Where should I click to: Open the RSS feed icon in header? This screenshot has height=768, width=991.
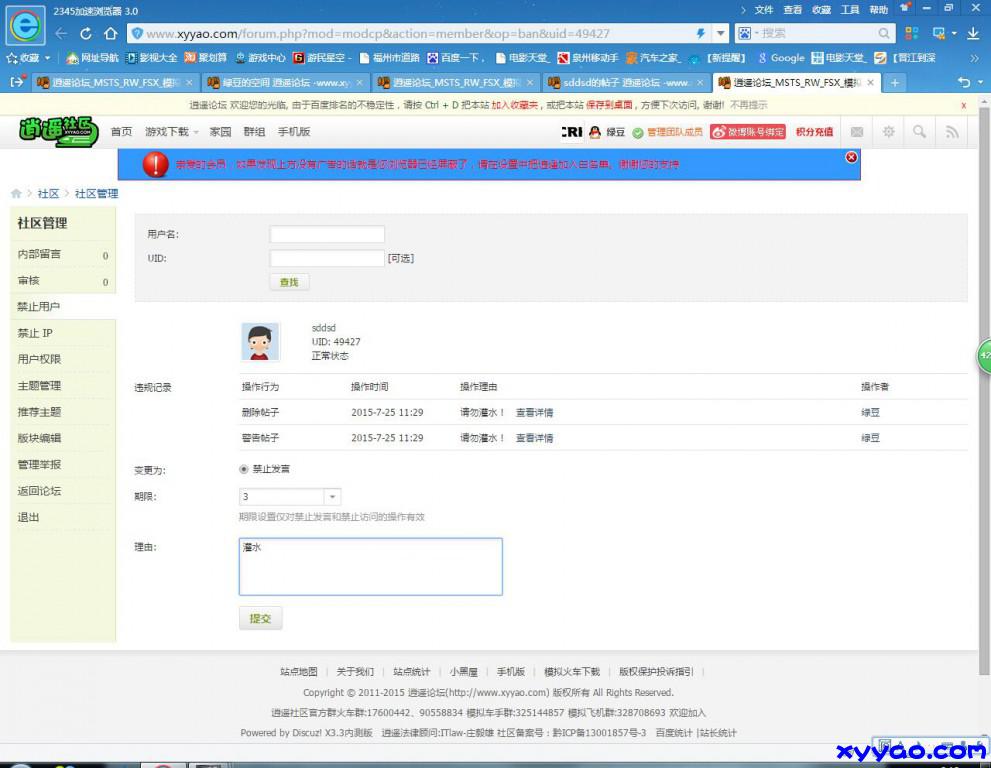(951, 132)
